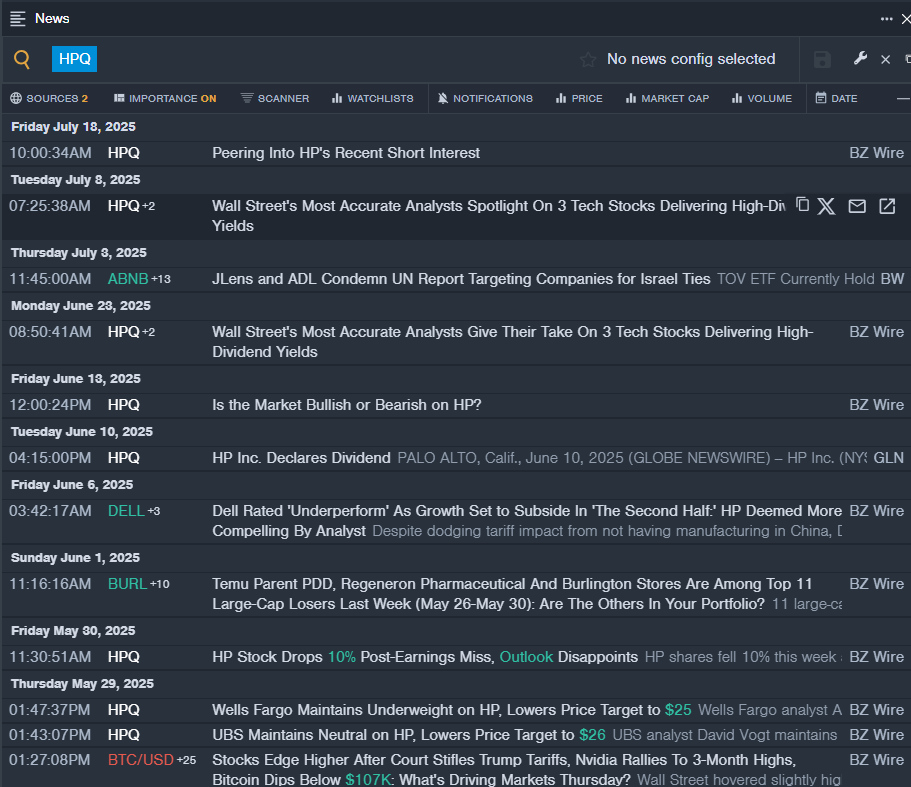Open 'Peering Into HP's Recent Short Interest'
This screenshot has height=787, width=911.
346,153
